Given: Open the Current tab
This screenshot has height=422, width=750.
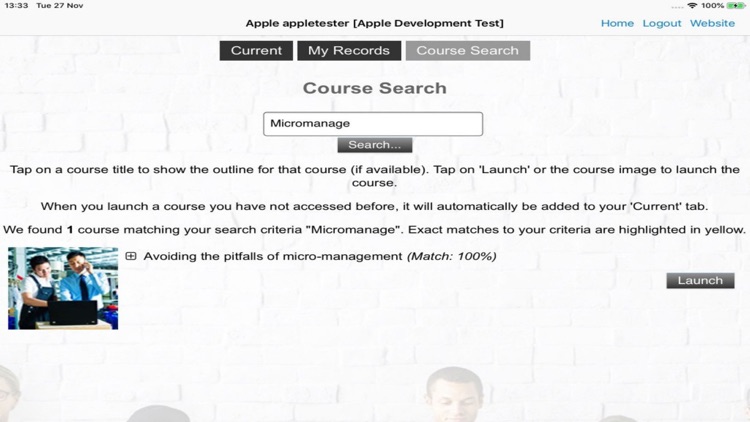Looking at the screenshot, I should tap(256, 51).
